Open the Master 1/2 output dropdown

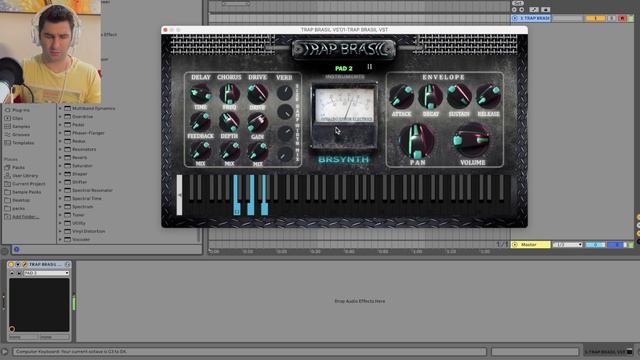point(567,244)
